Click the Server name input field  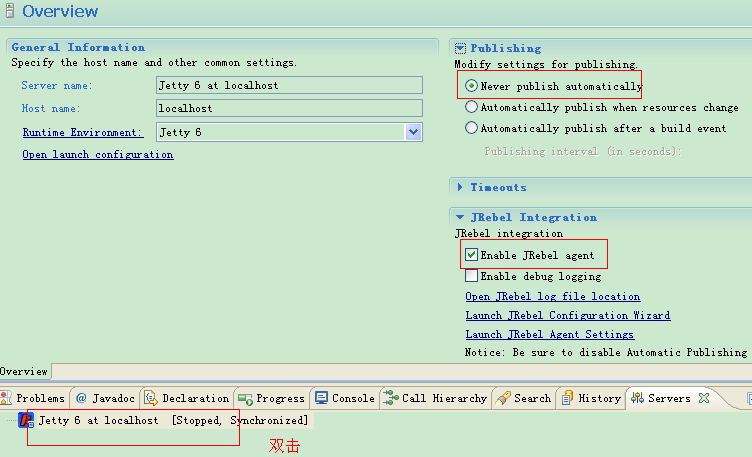click(x=289, y=85)
